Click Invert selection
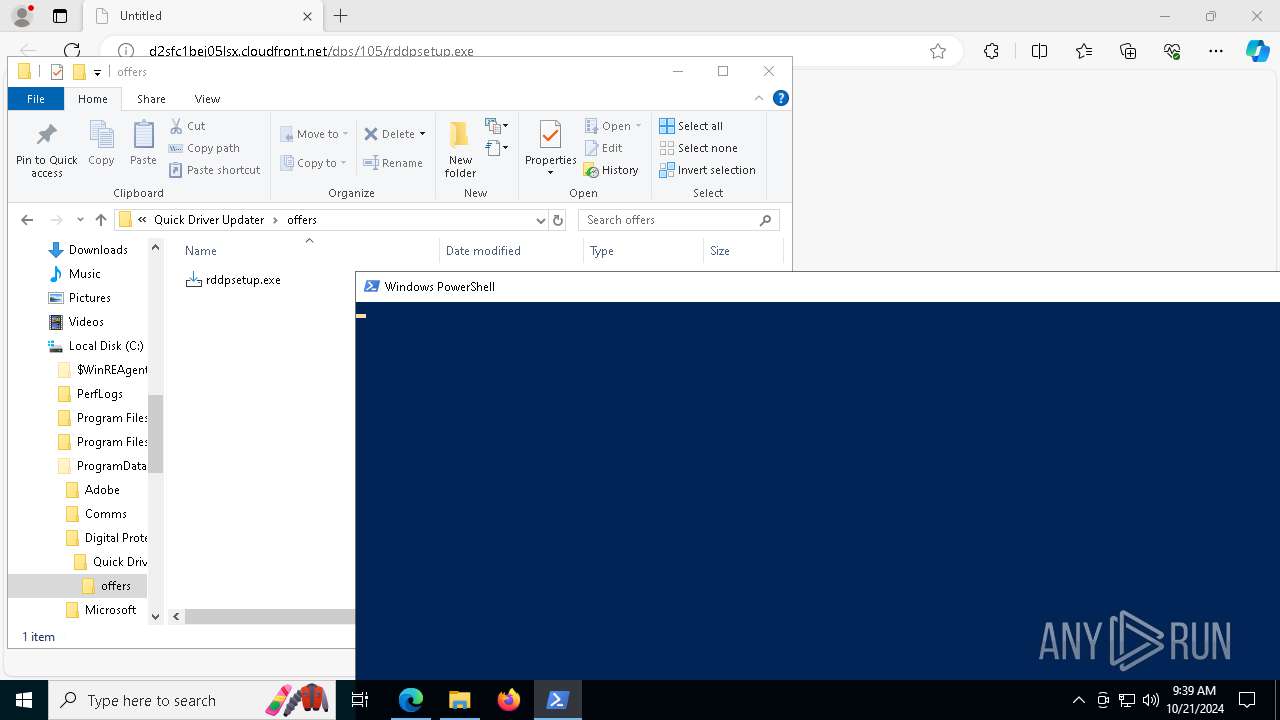 (x=707, y=170)
